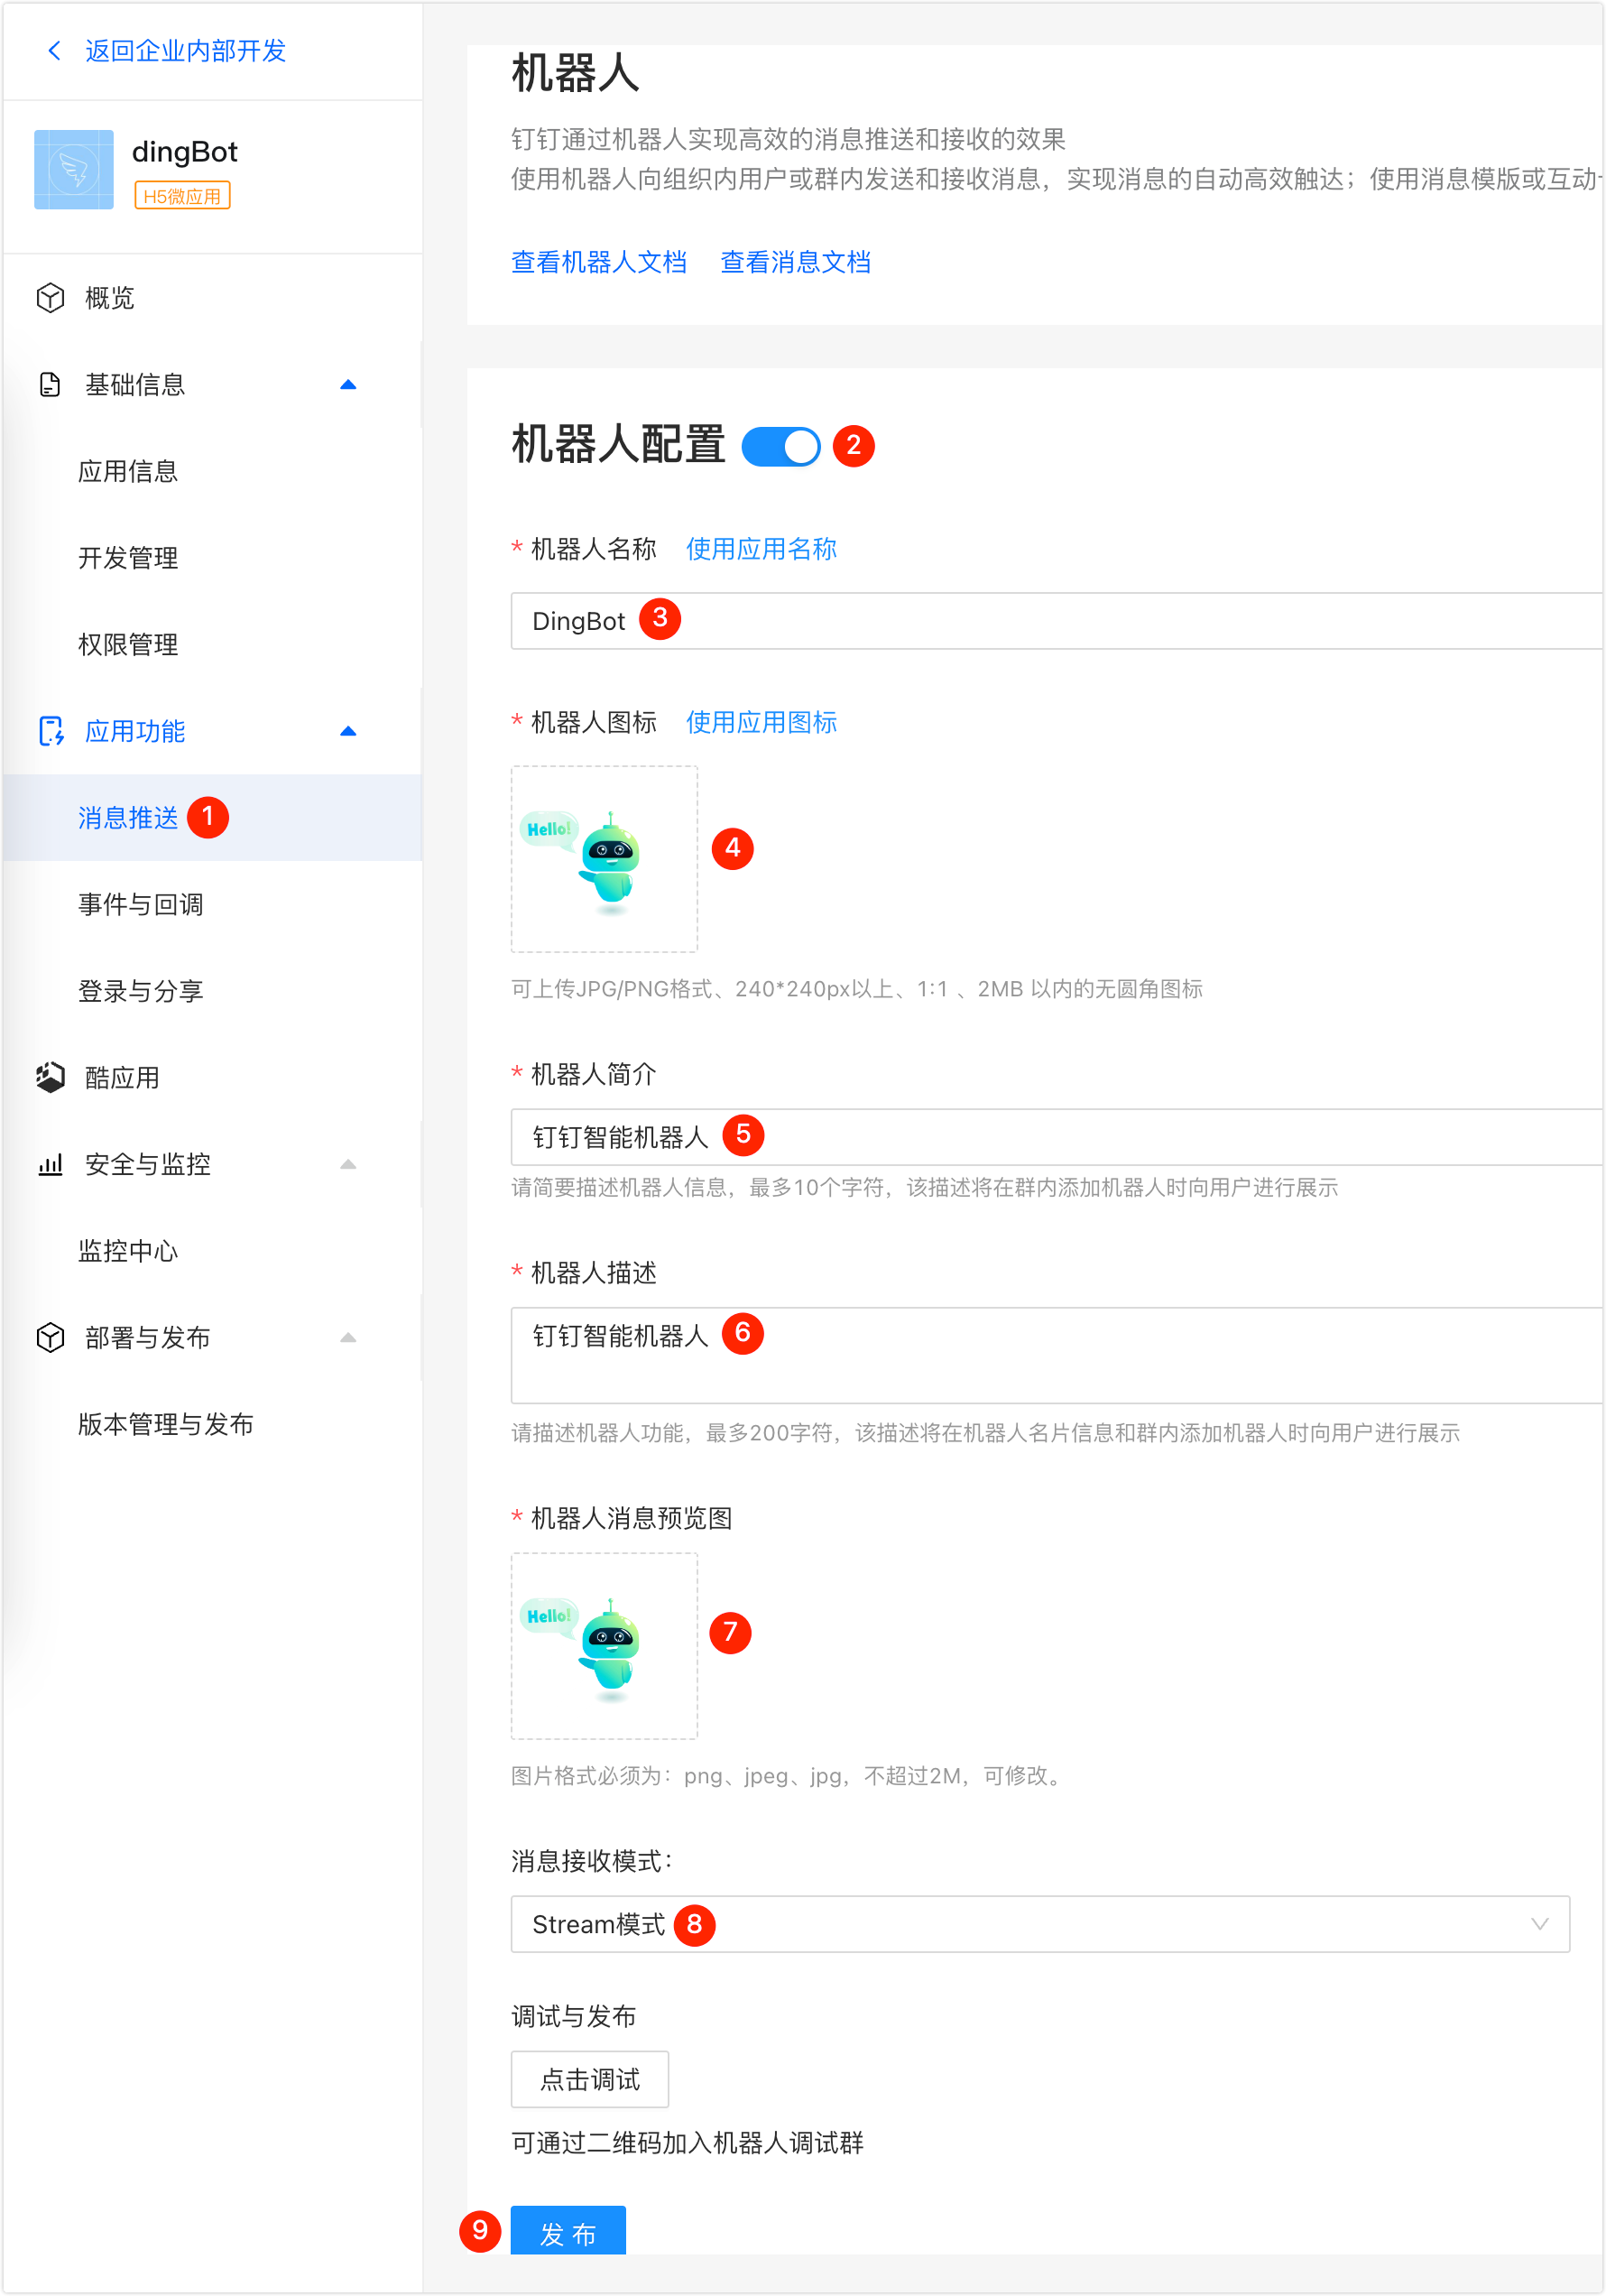Open the 事件与回调 menu item

tap(141, 904)
